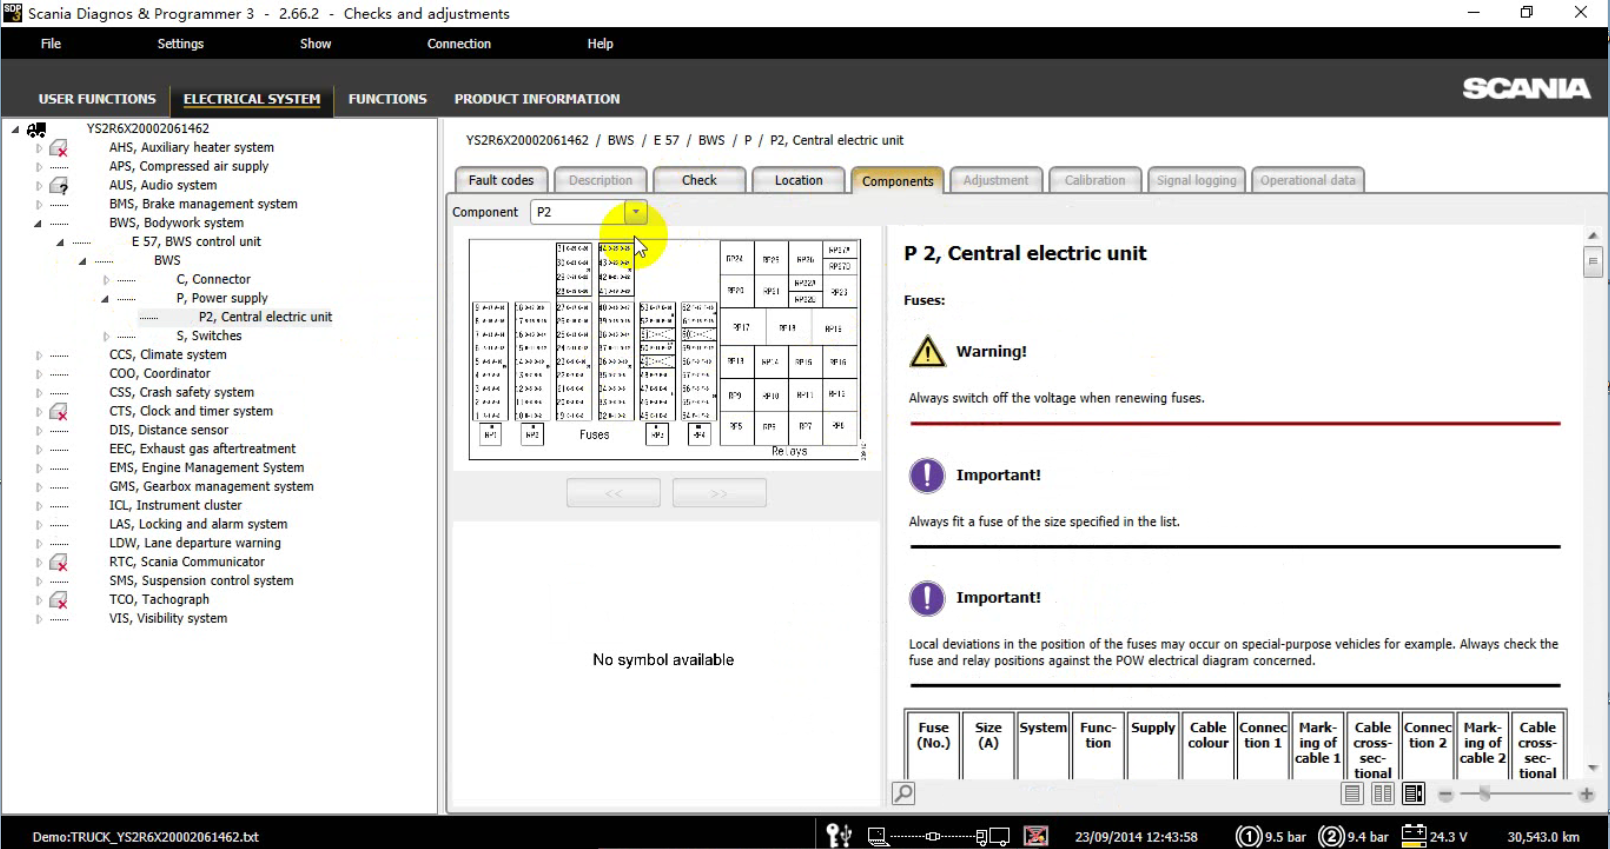Click the ignition key USB status icon
The height and width of the screenshot is (849, 1610).
(x=838, y=835)
